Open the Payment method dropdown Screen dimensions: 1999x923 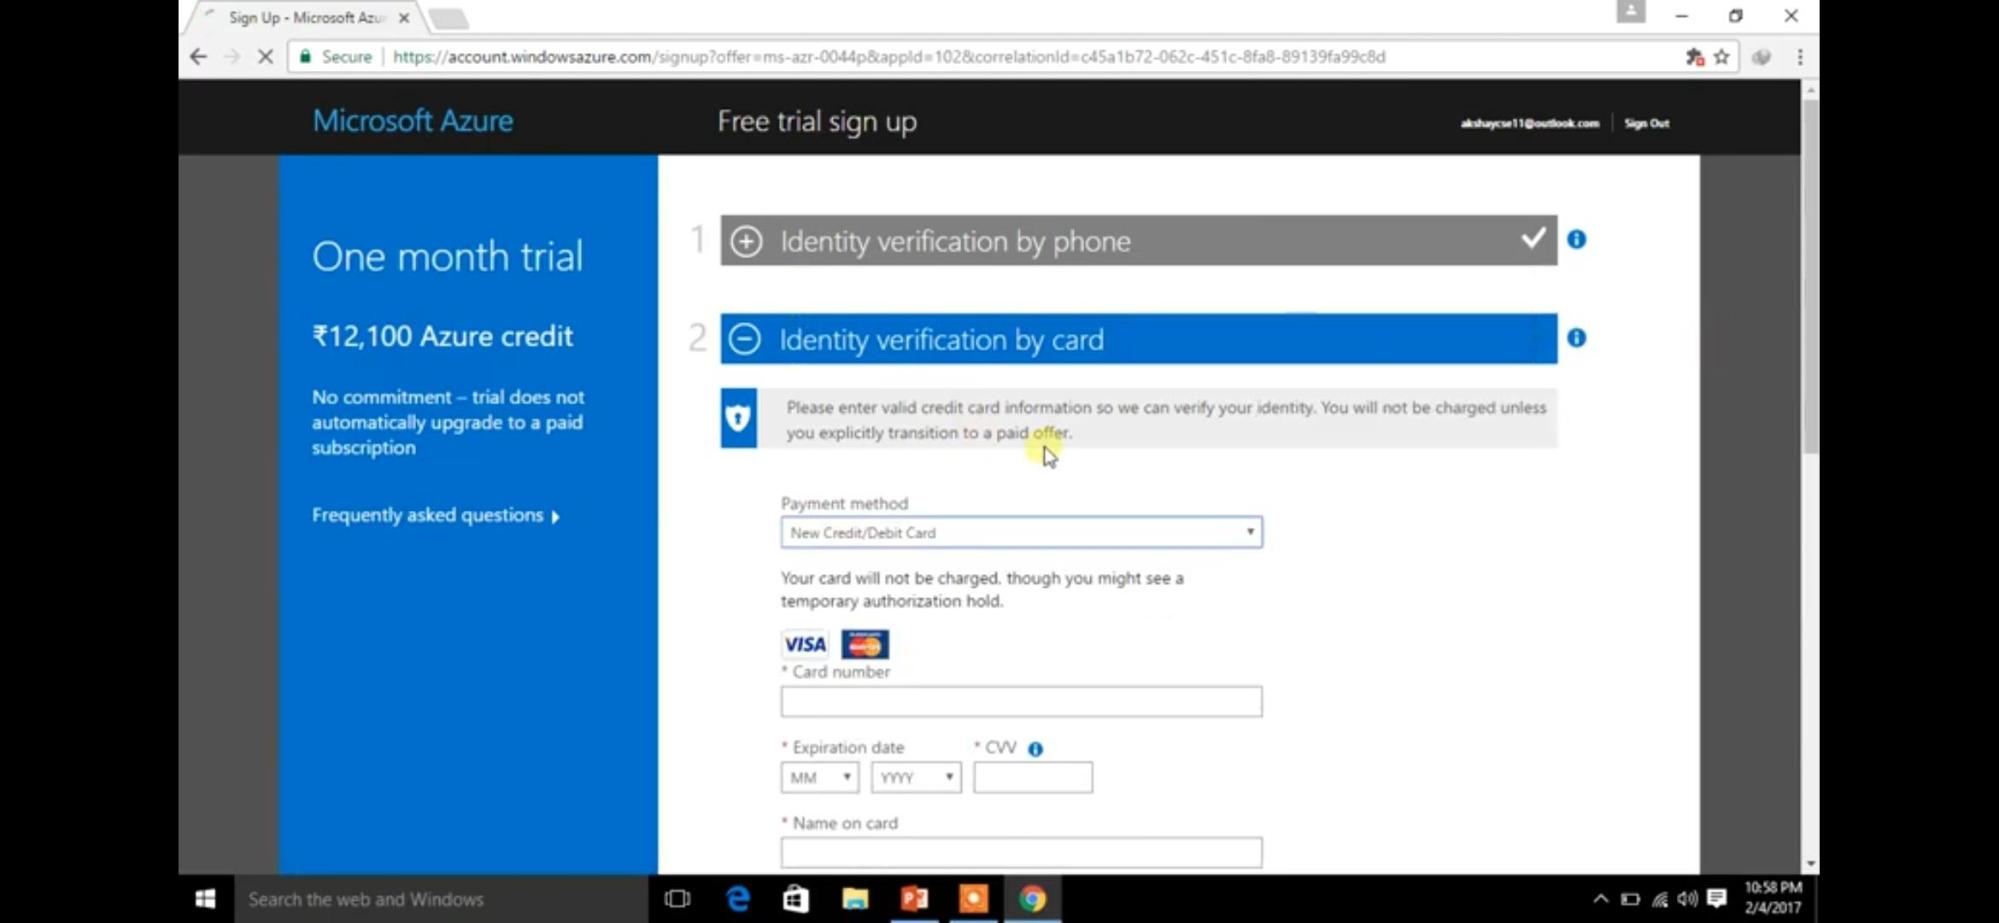(x=1021, y=532)
